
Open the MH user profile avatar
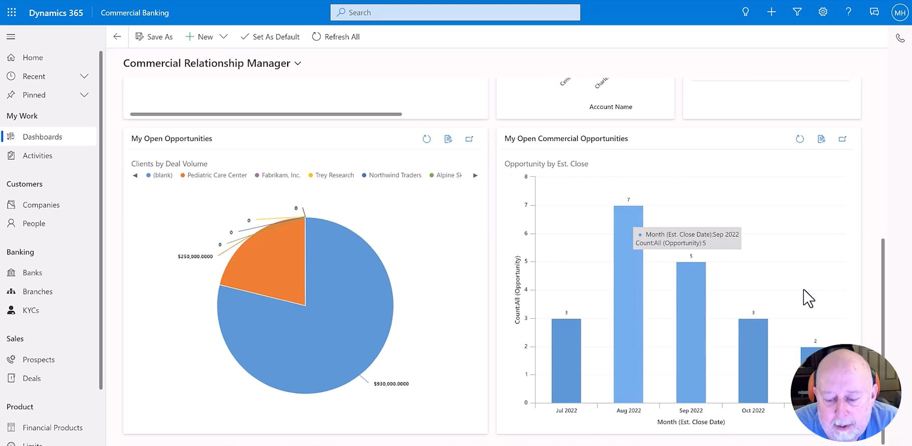point(899,12)
